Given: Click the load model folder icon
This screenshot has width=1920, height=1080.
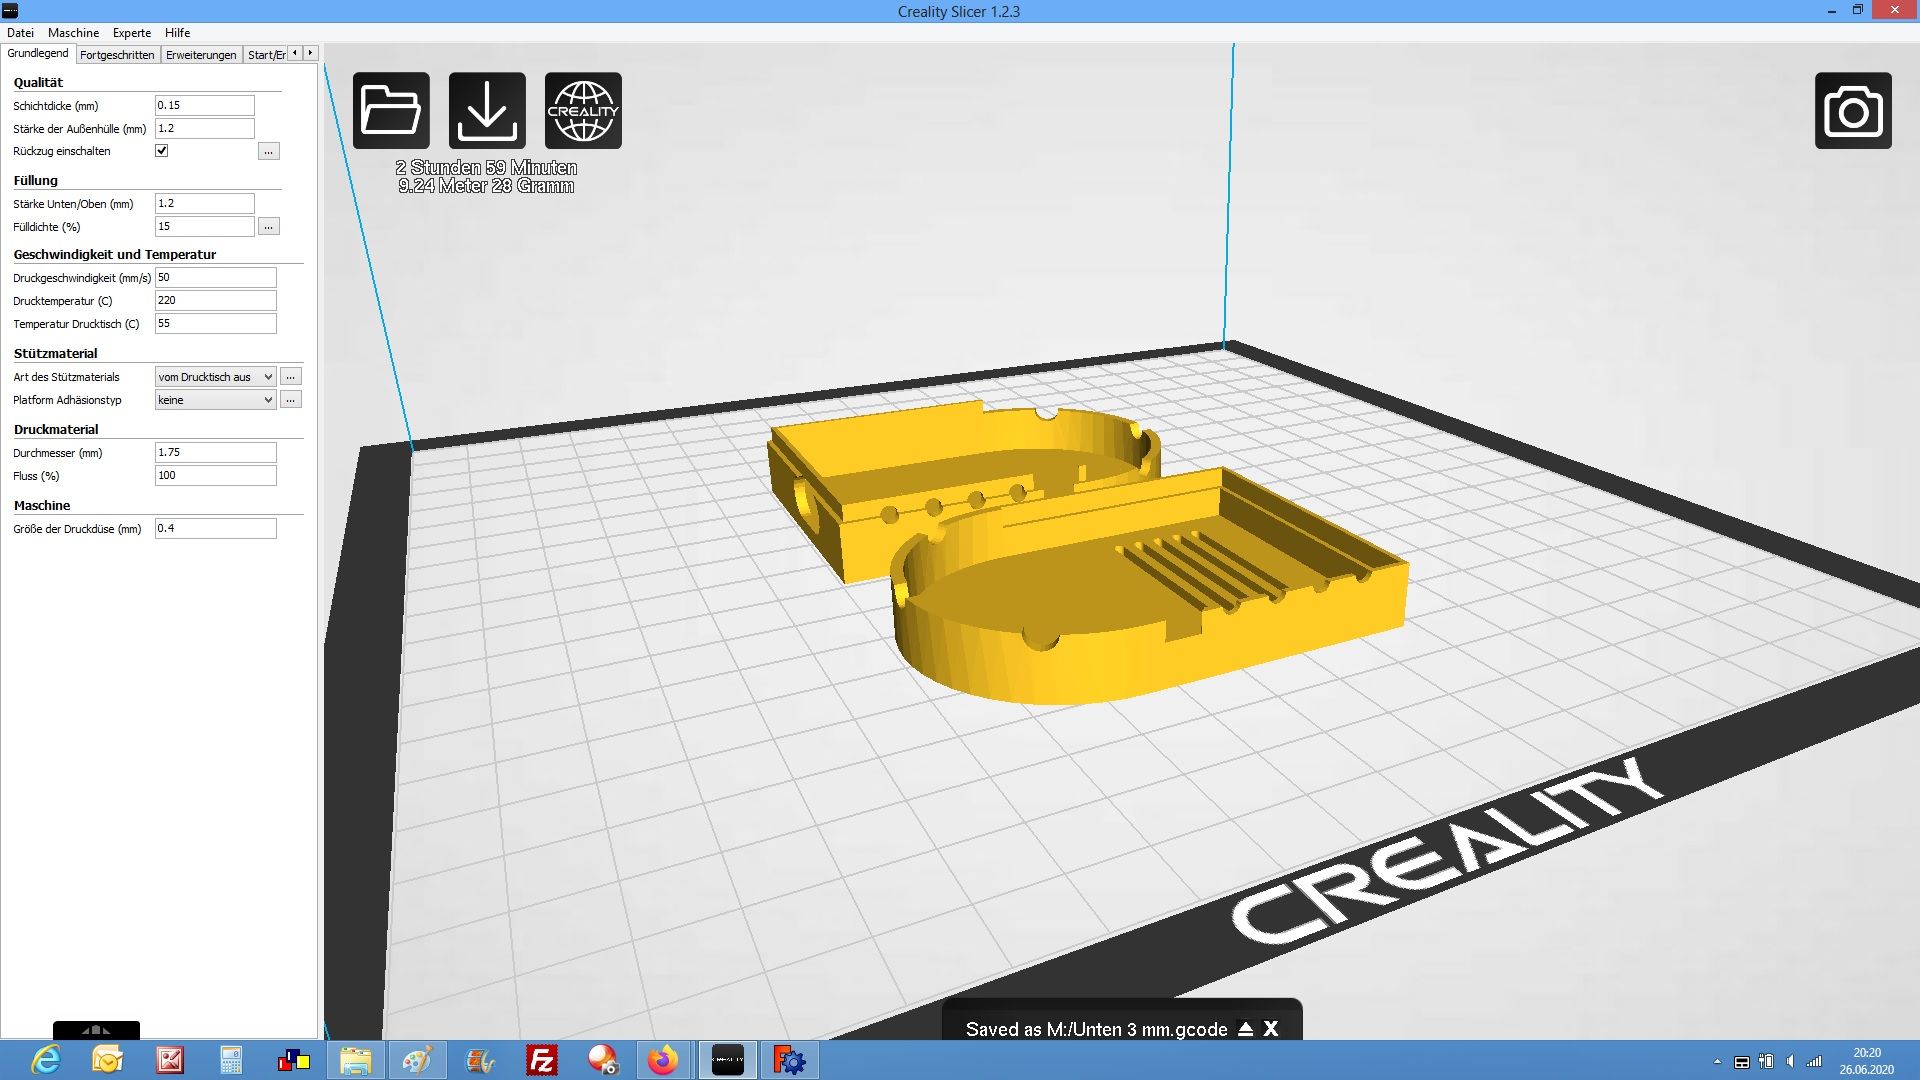Looking at the screenshot, I should coord(391,110).
